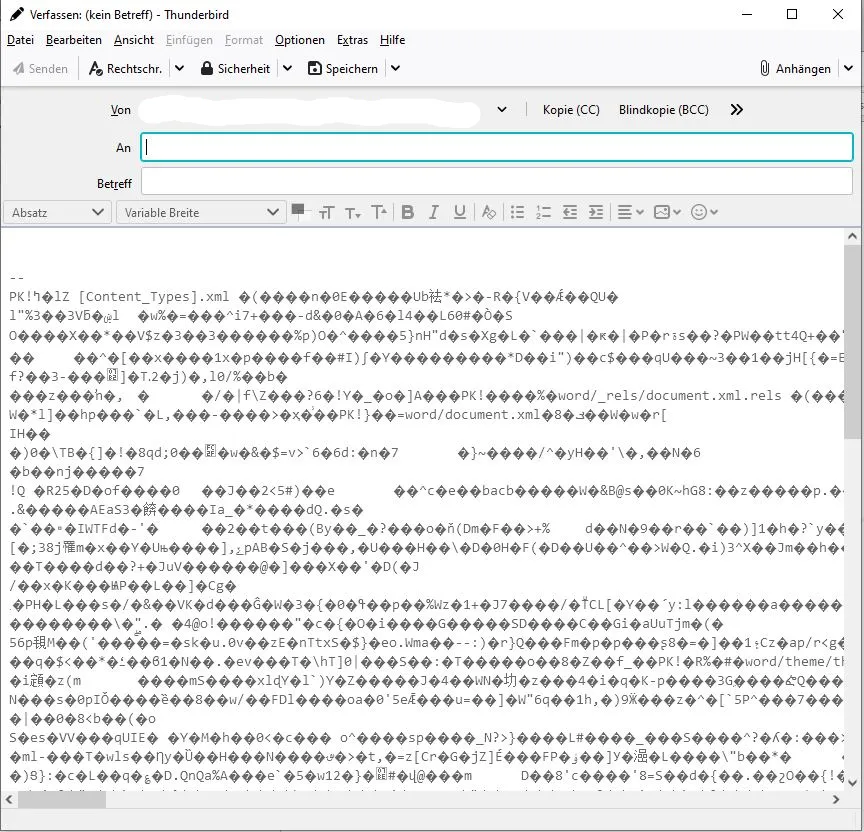Remove text formatting with eraser icon
The height and width of the screenshot is (832, 864).
coord(488,212)
